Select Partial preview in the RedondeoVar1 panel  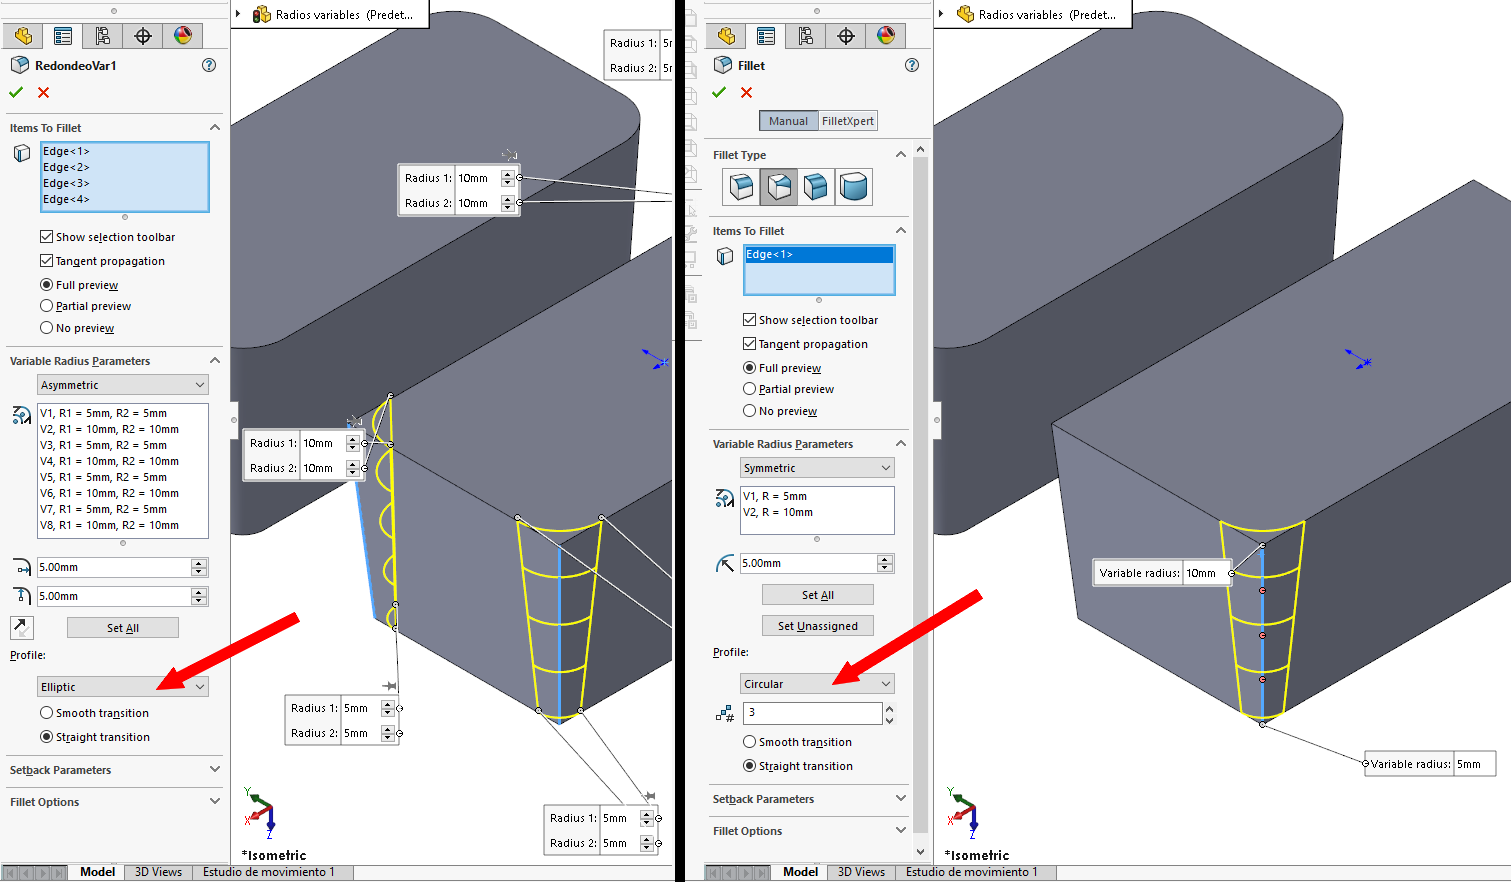[x=47, y=306]
